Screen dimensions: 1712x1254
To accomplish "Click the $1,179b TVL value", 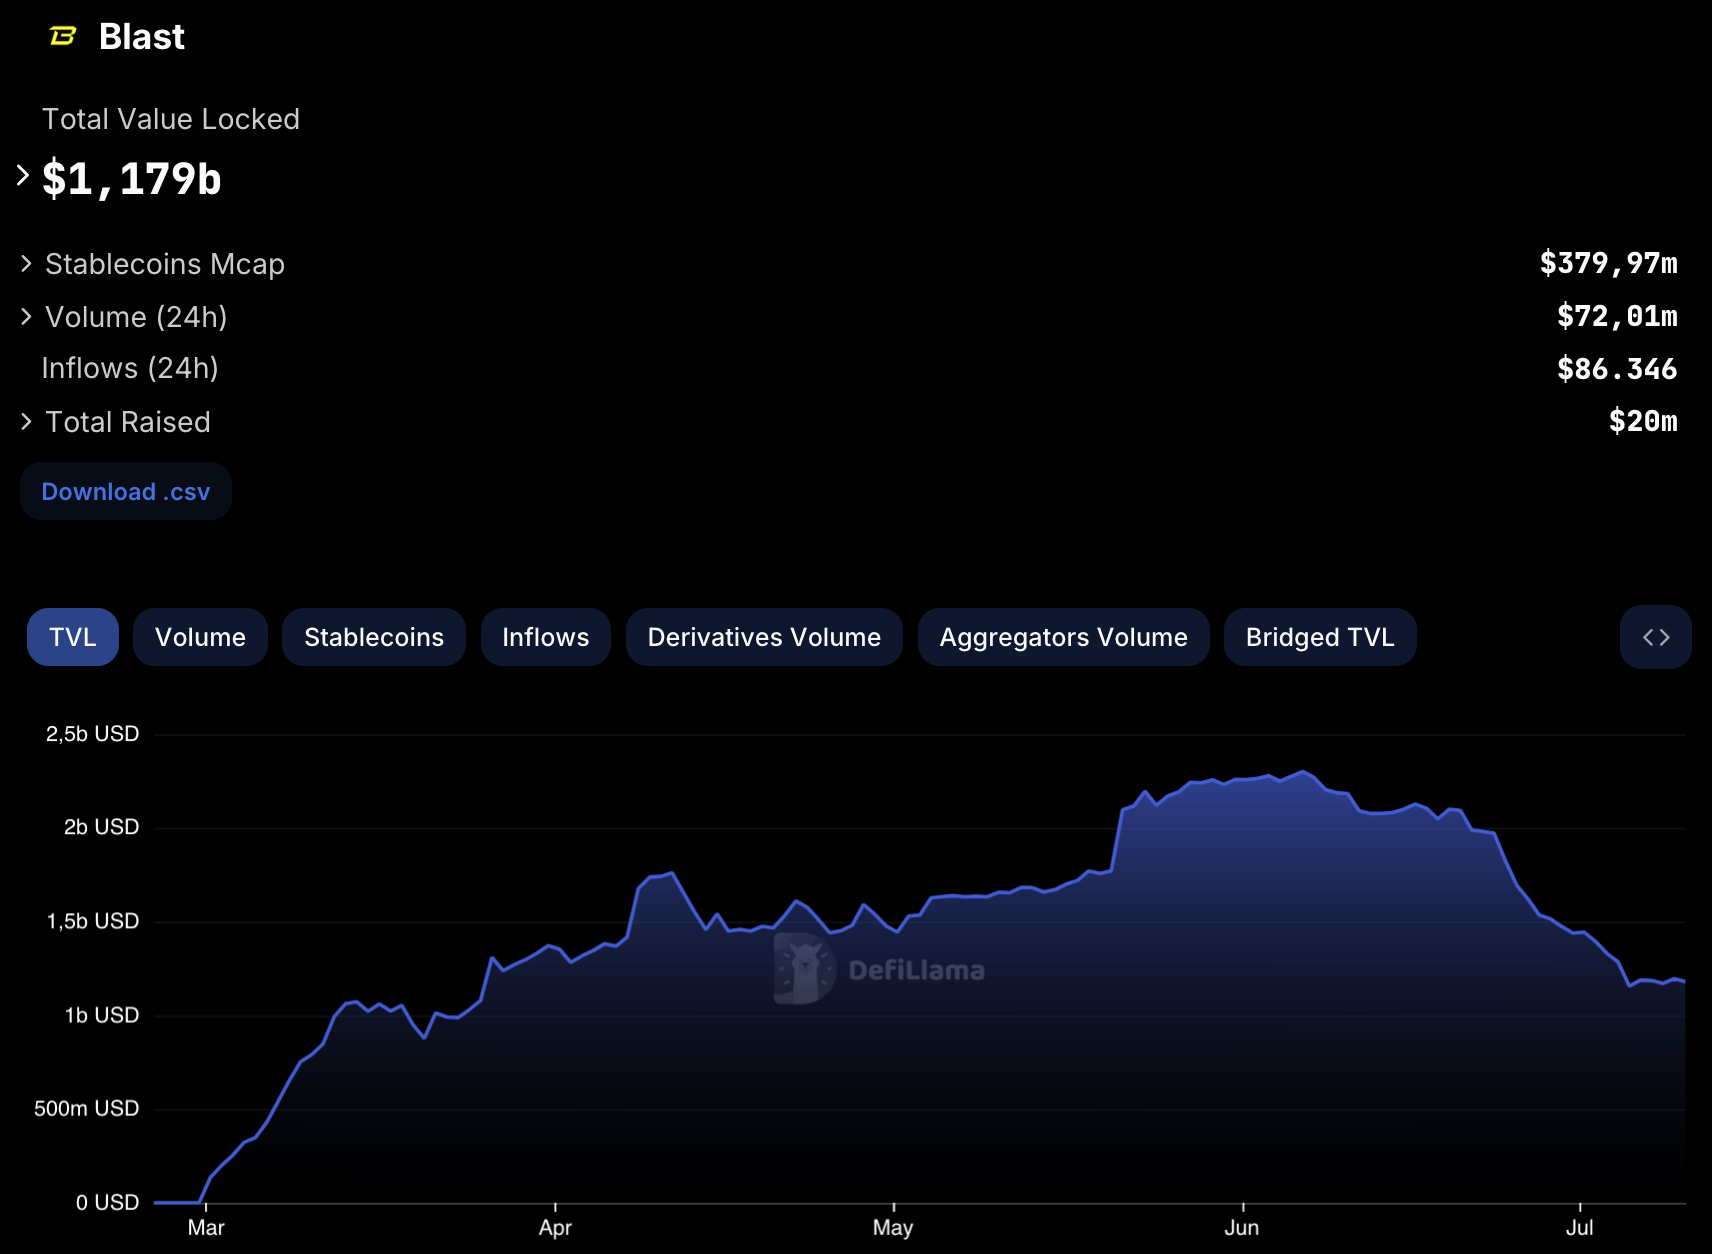I will pos(131,180).
